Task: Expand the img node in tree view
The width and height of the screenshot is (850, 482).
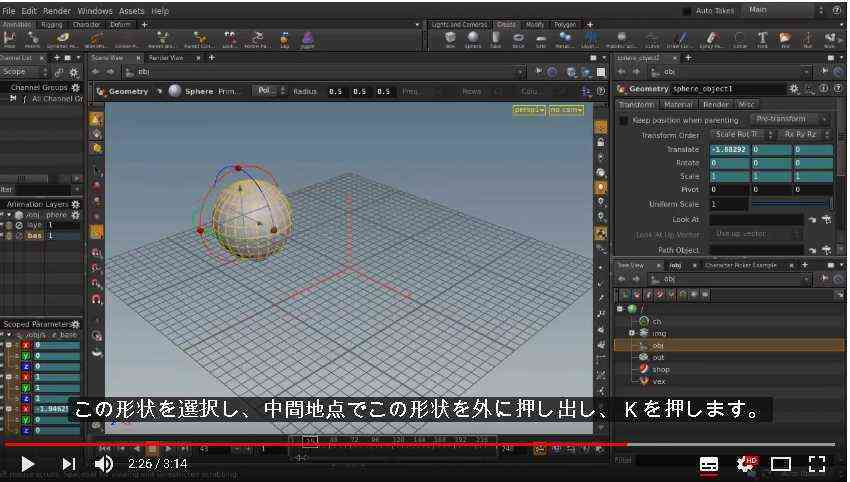Action: pyautogui.click(x=632, y=333)
